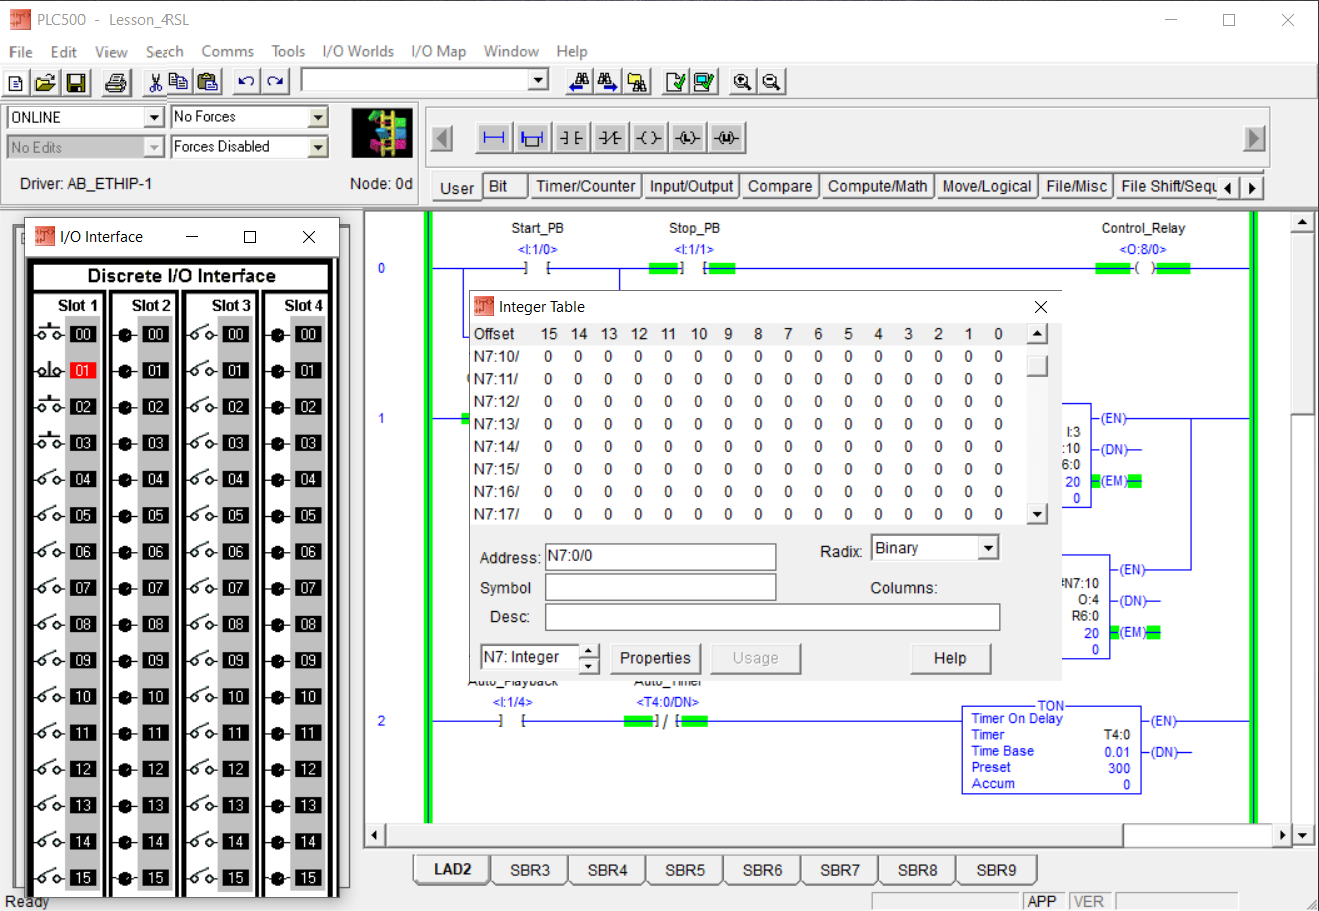Toggle Slot 3 input switch 00
The height and width of the screenshot is (911, 1319).
point(203,334)
